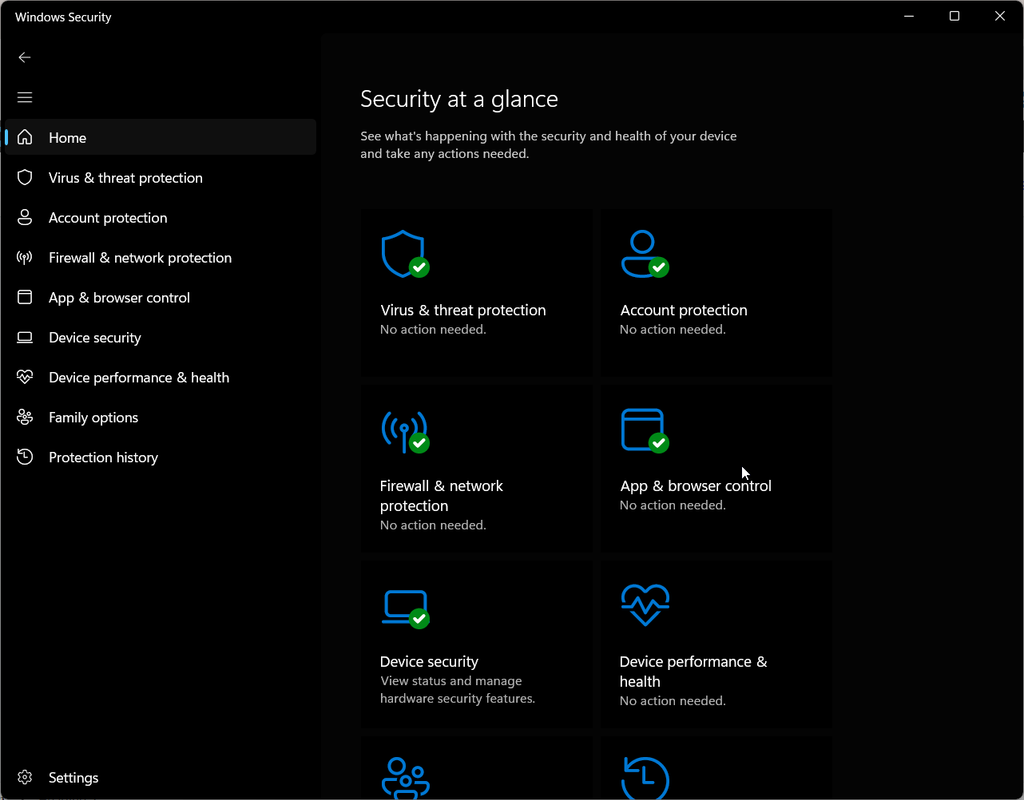Open the Device performance & health card title

click(693, 671)
